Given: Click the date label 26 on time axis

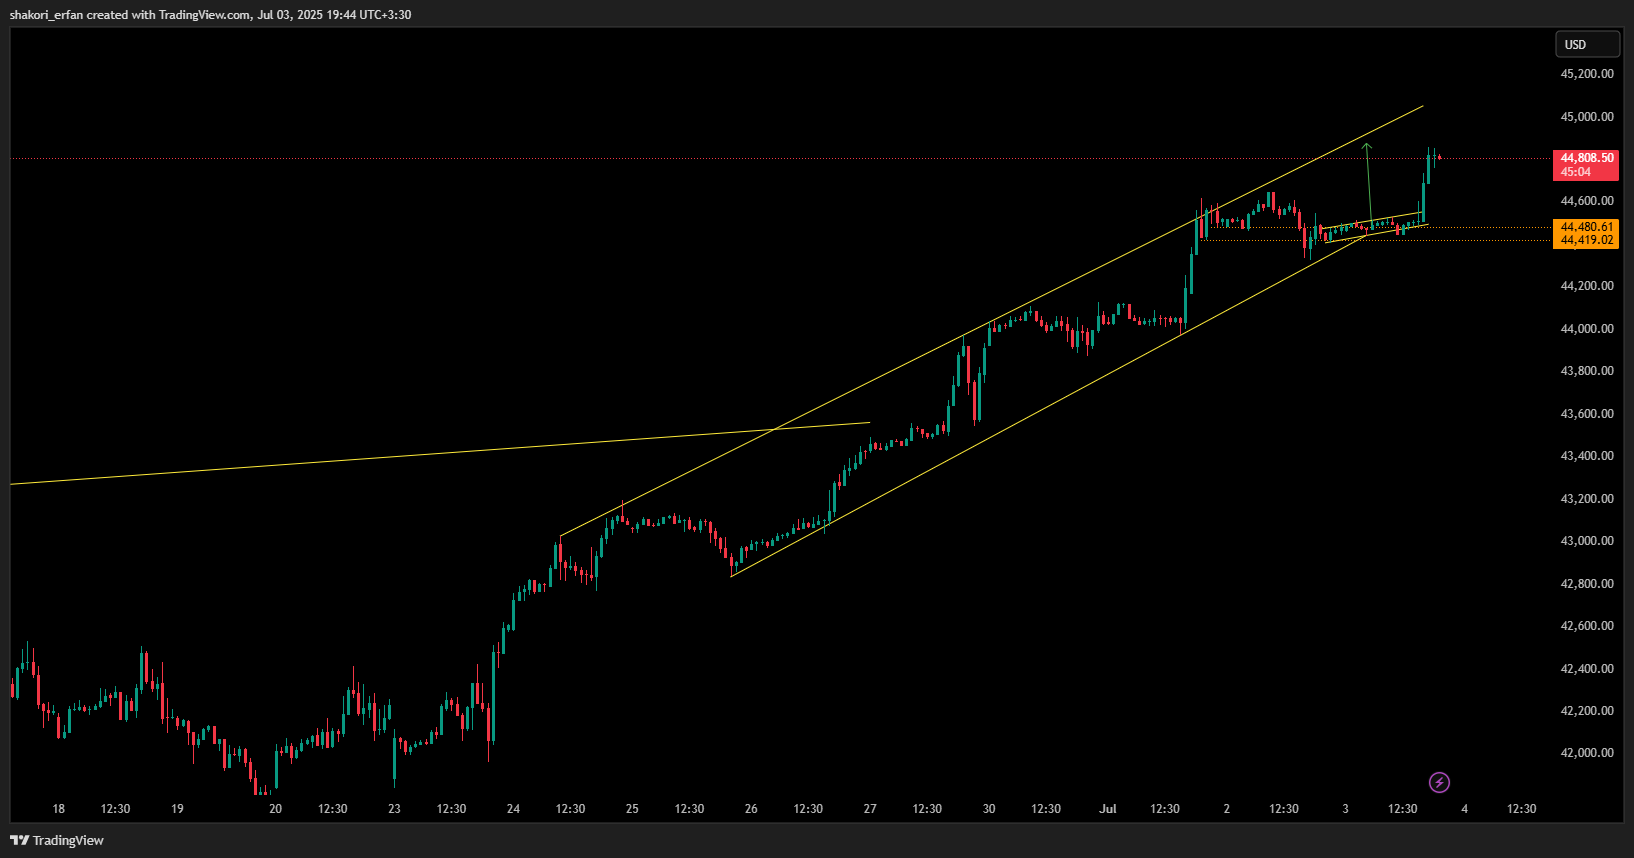Looking at the screenshot, I should [x=751, y=809].
